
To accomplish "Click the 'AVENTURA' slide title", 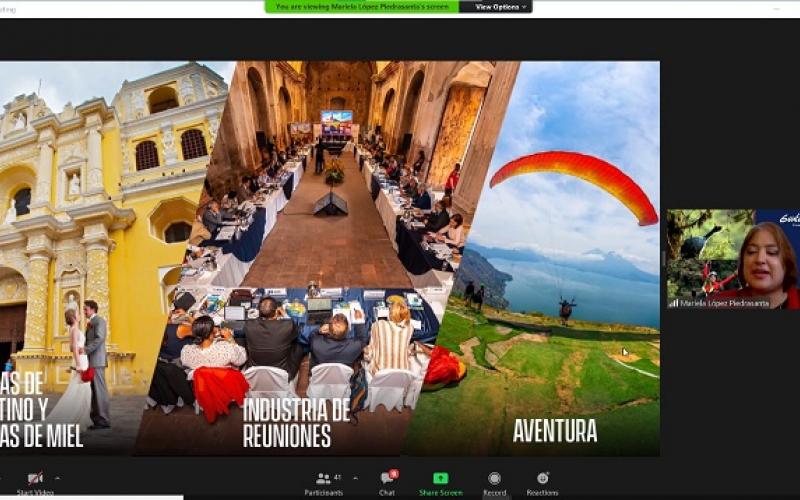I will pyautogui.click(x=555, y=431).
